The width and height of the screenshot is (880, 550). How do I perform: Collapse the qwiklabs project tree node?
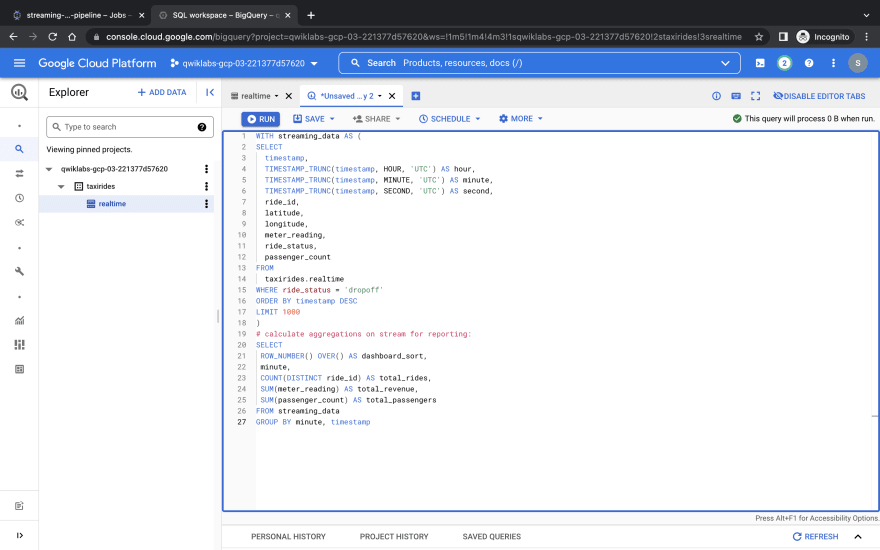pos(49,169)
